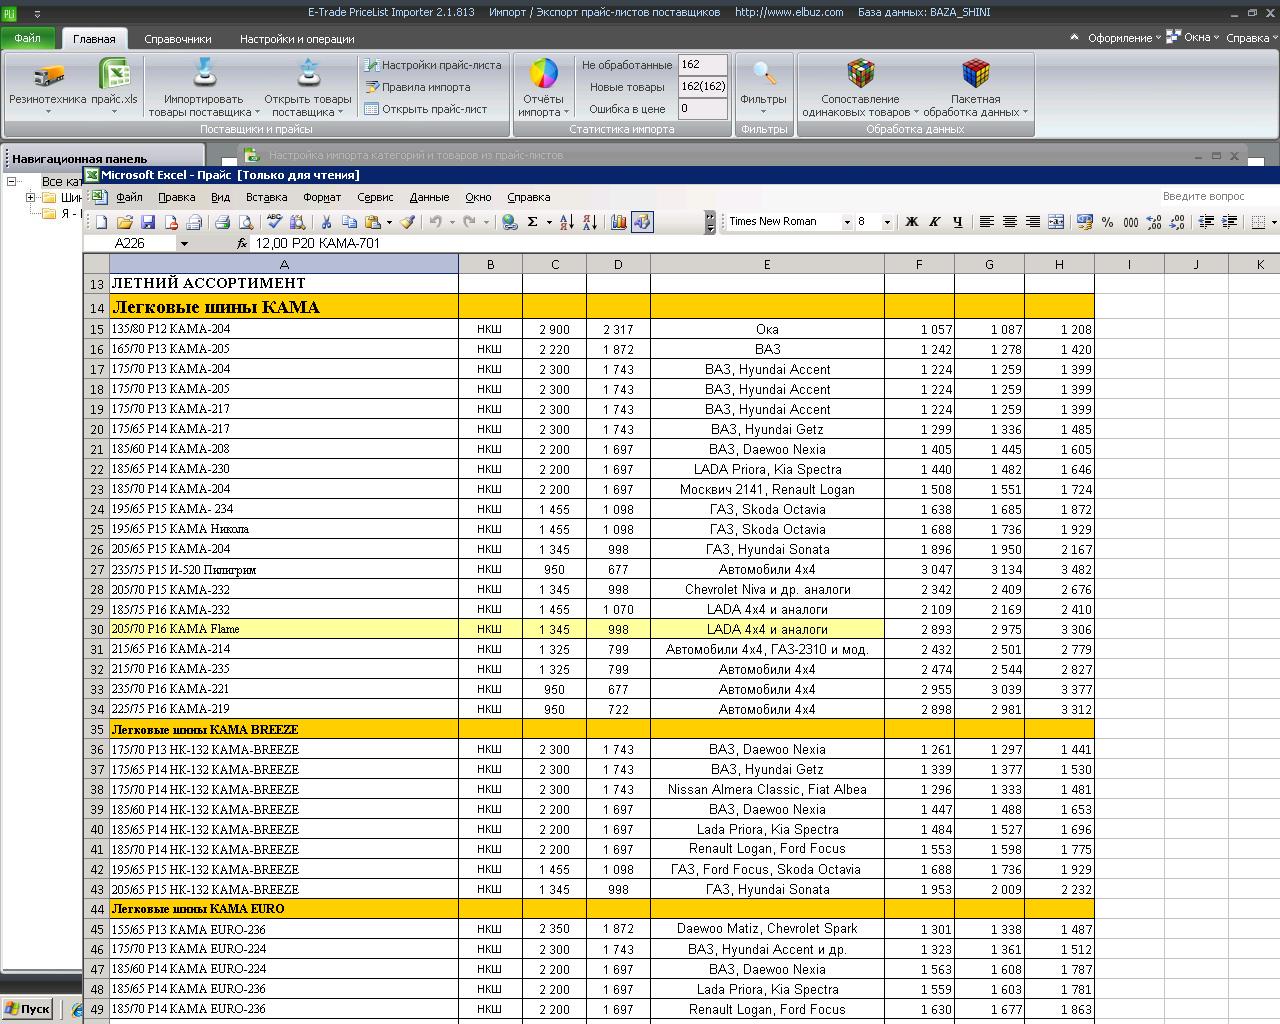
Task: Open Excel's Формат menu
Action: (x=322, y=197)
